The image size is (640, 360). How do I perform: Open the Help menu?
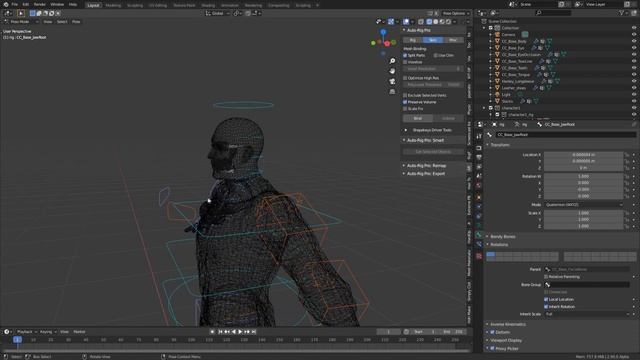(x=73, y=4)
